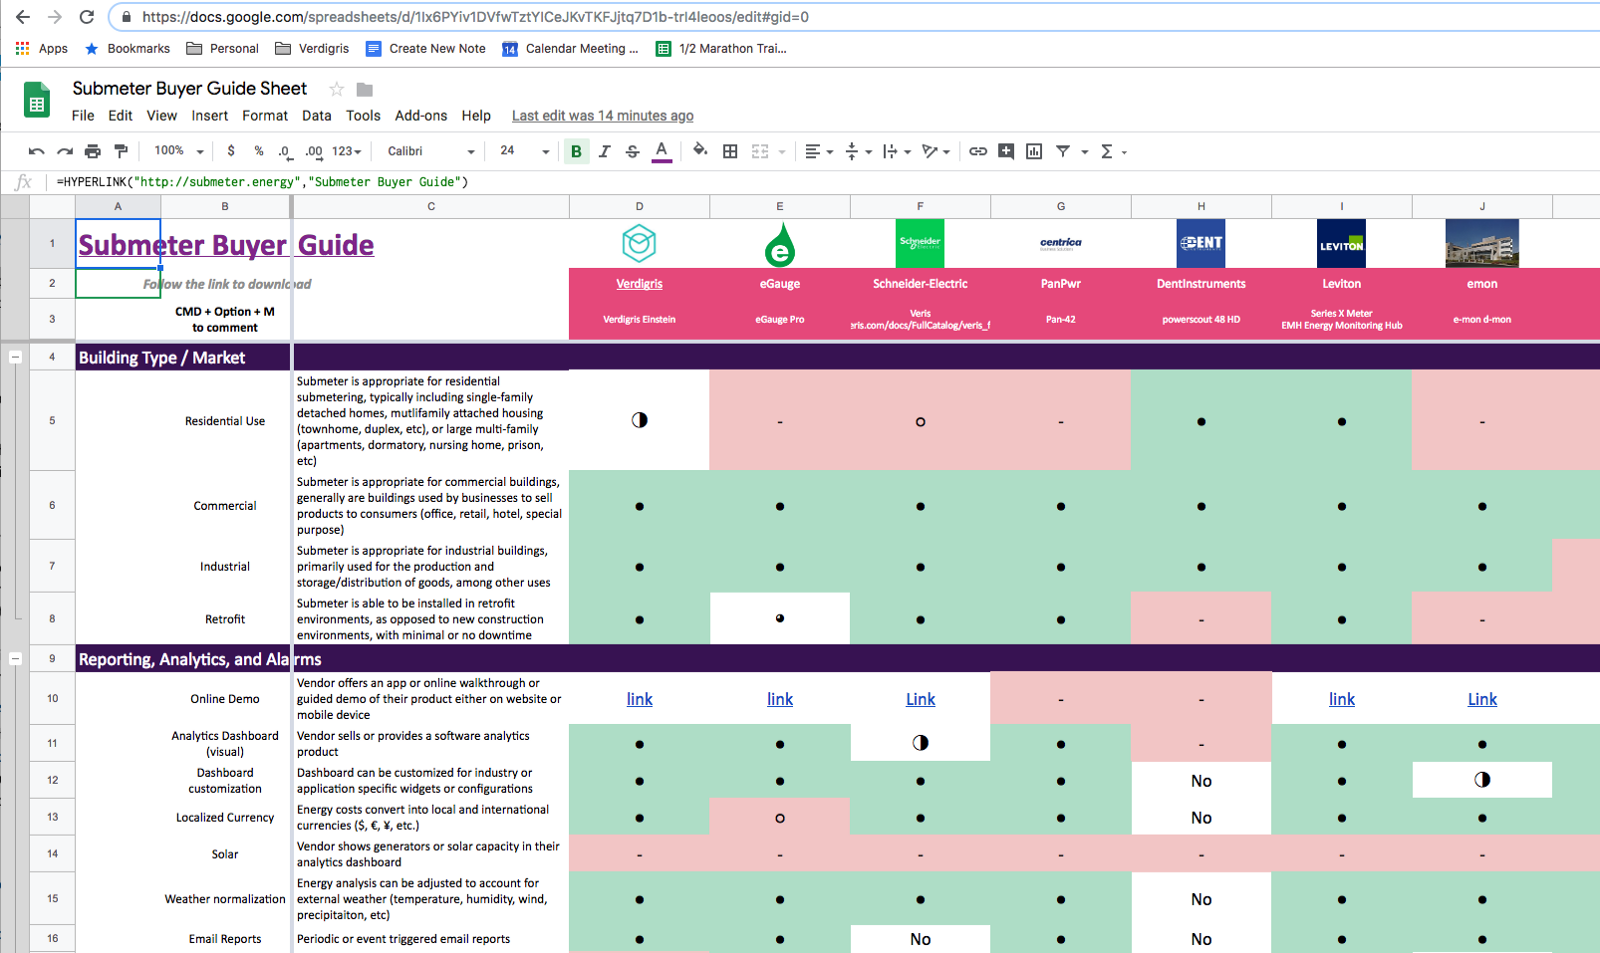View site info via the padlock
The image size is (1600, 953).
click(126, 17)
